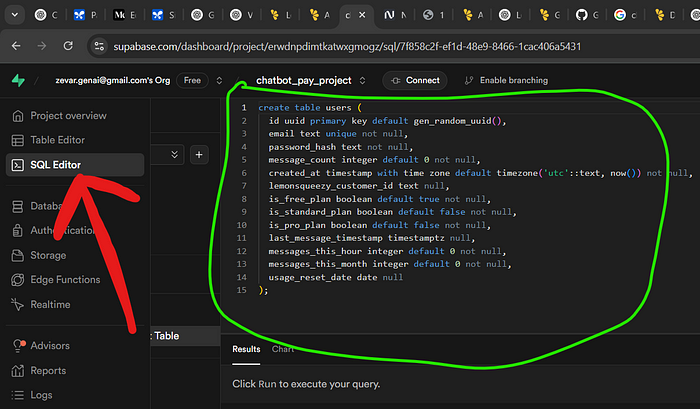This screenshot has height=409, width=700.
Task: Expand the organization switcher chevrons
Action: (x=219, y=80)
